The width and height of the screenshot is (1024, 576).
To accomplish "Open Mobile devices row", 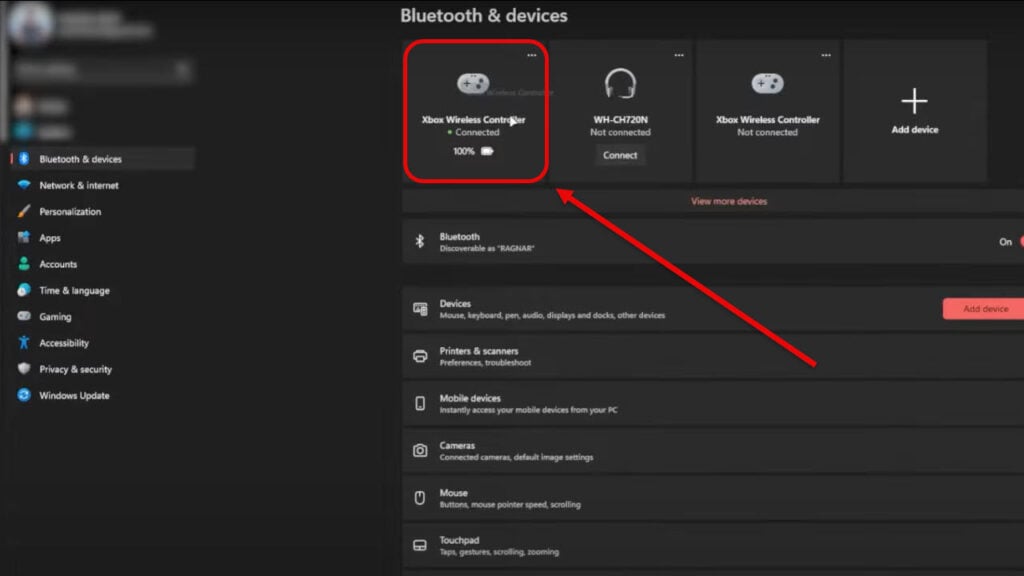I will point(713,404).
